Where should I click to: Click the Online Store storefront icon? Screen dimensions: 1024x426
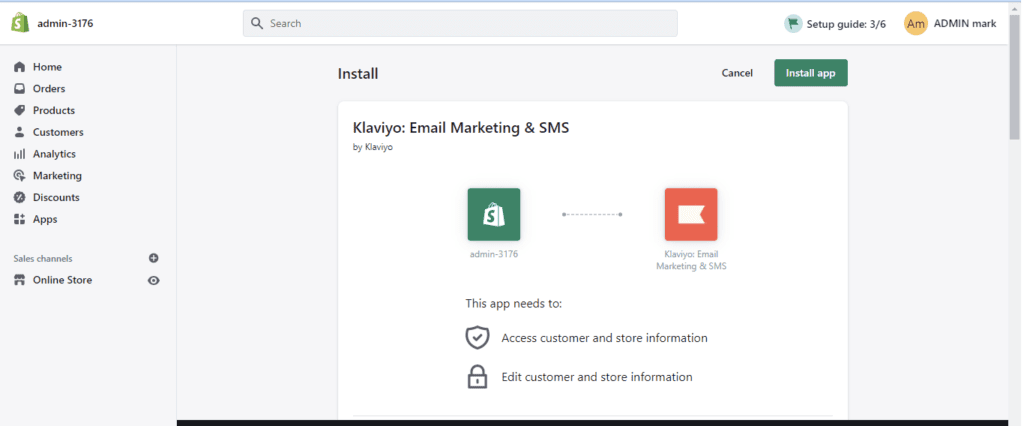click(20, 280)
